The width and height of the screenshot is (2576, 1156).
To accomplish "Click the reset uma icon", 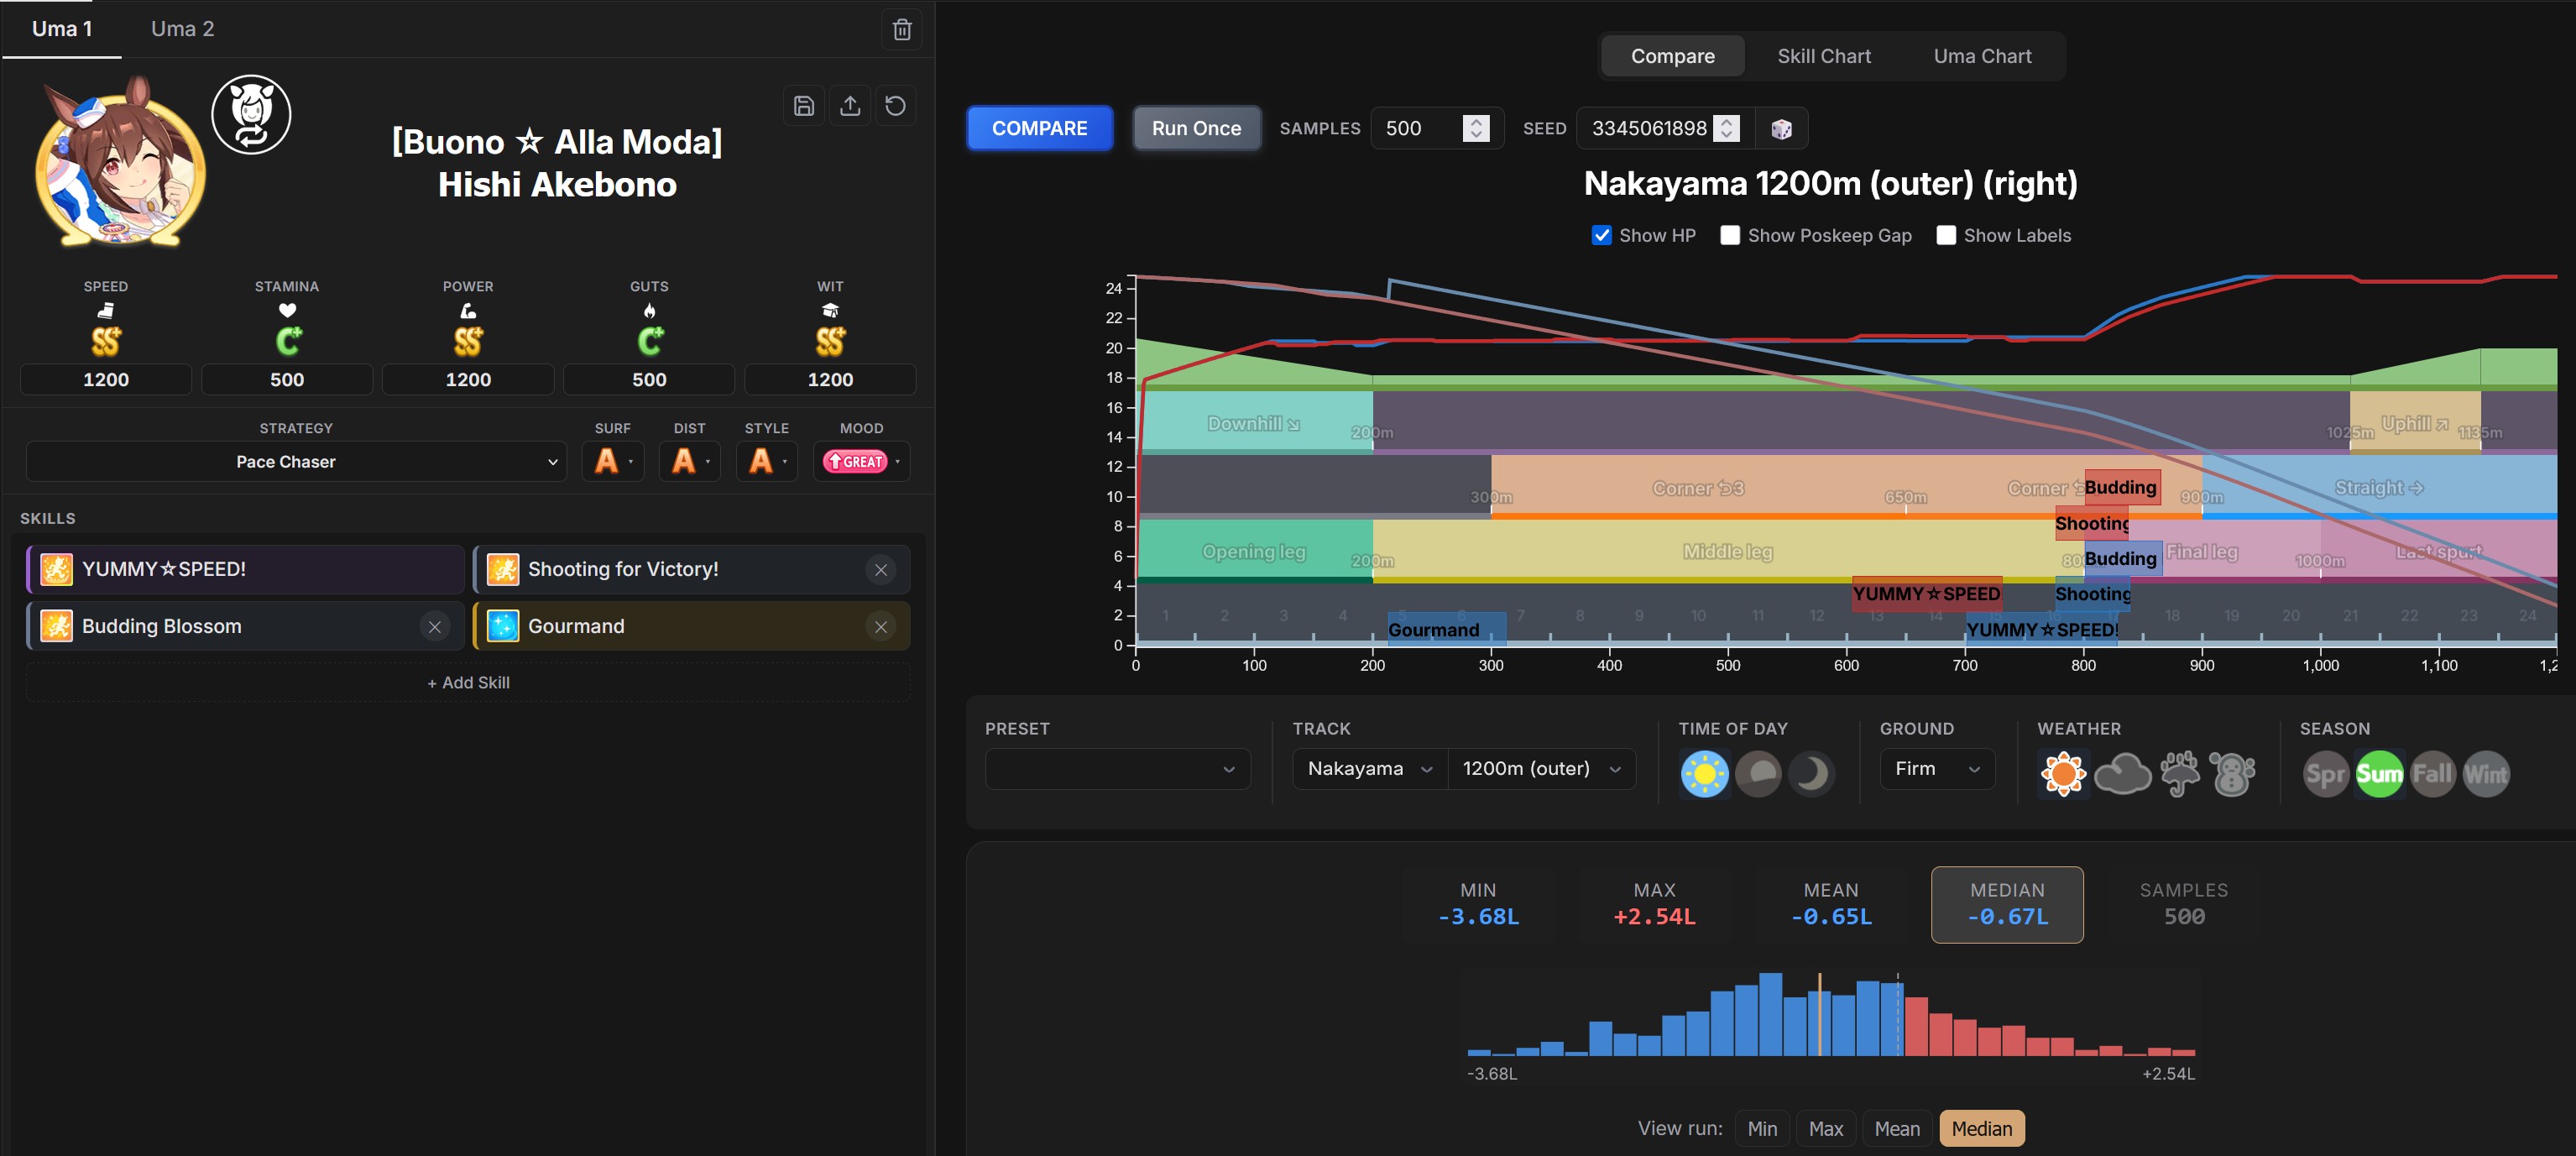I will pos(895,106).
